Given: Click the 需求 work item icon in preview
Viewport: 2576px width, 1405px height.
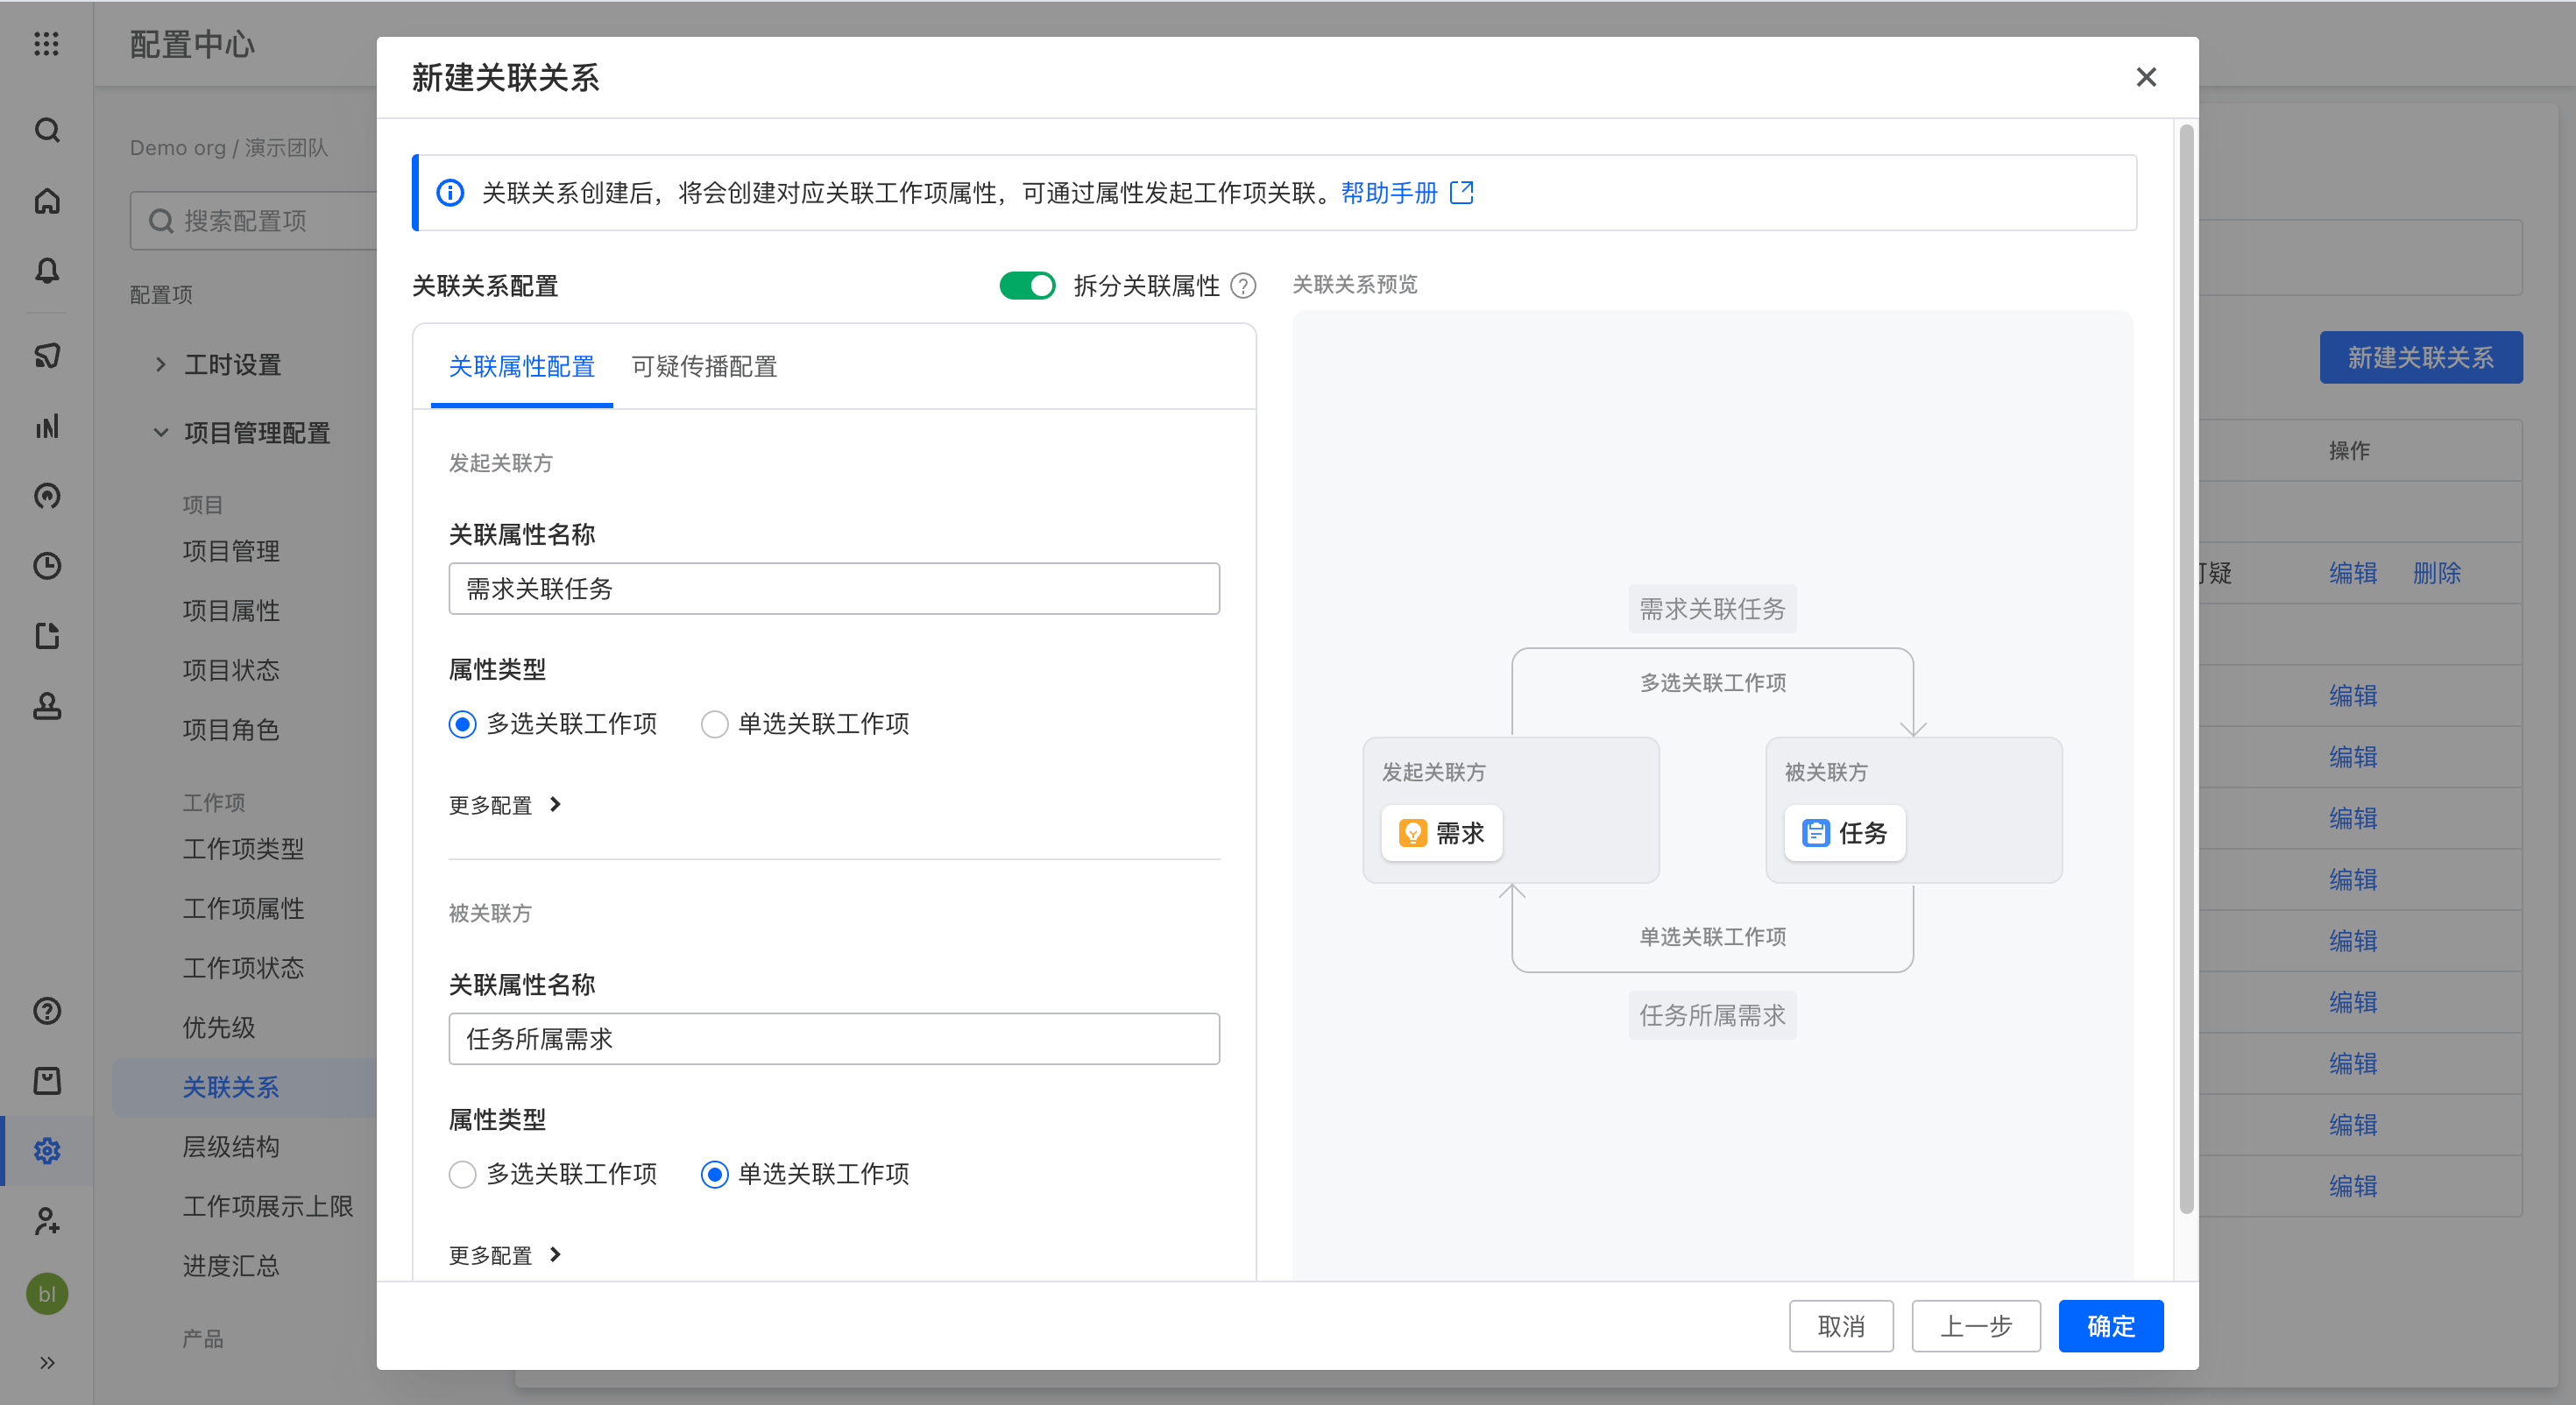Looking at the screenshot, I should [x=1412, y=833].
